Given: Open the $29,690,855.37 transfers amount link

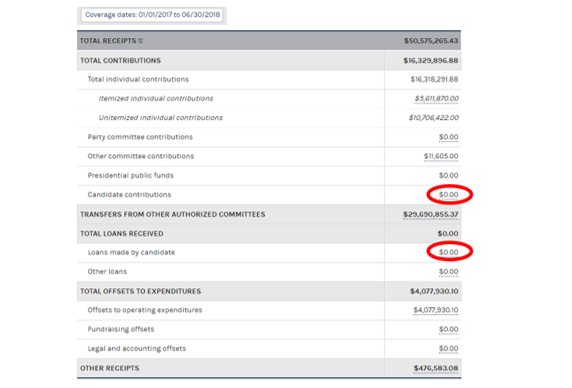Looking at the screenshot, I should (x=430, y=214).
